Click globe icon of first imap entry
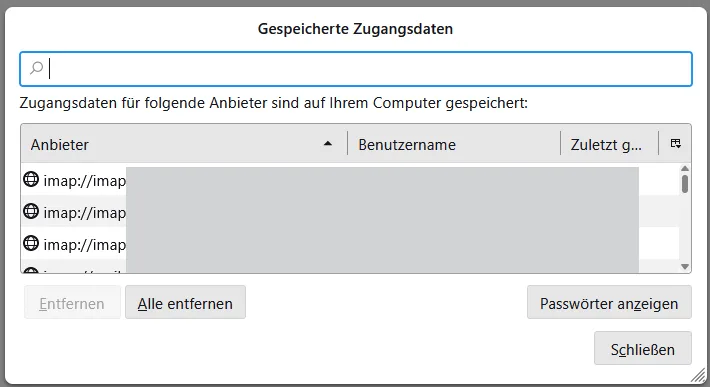710x387 pixels. click(x=31, y=179)
